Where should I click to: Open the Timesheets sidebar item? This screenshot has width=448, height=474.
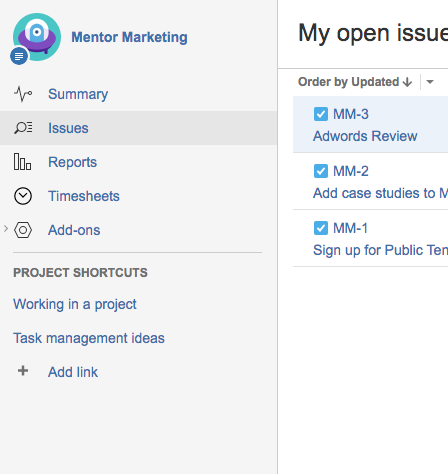138,196
